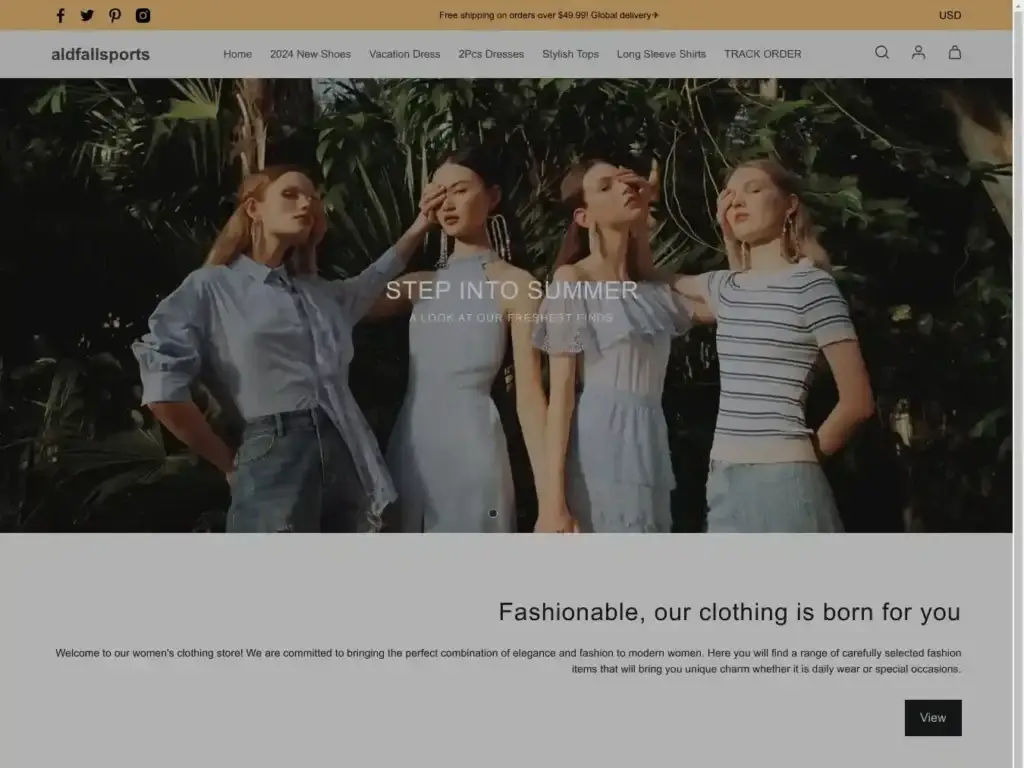Open the 2024 New Shoes menu
This screenshot has height=768, width=1024.
point(310,54)
